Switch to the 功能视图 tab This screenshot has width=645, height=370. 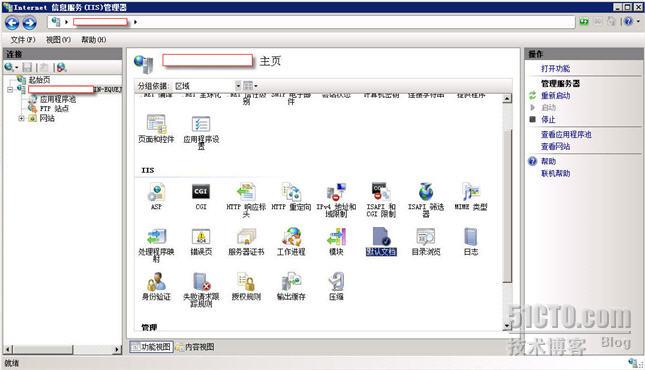151,347
